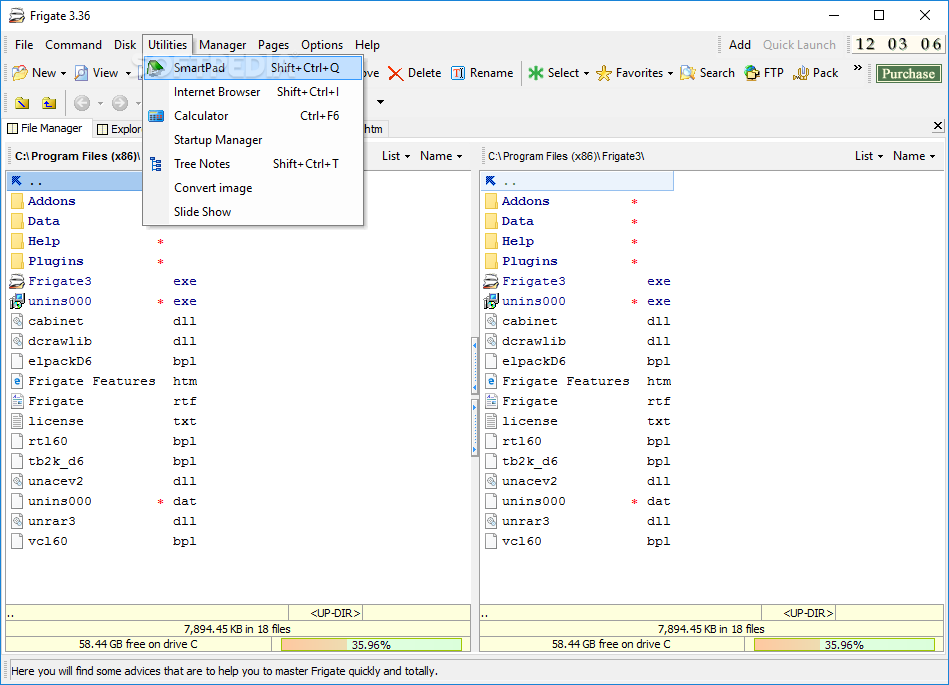Select Frigate rtf in right panel
The width and height of the screenshot is (949, 685).
coord(577,401)
